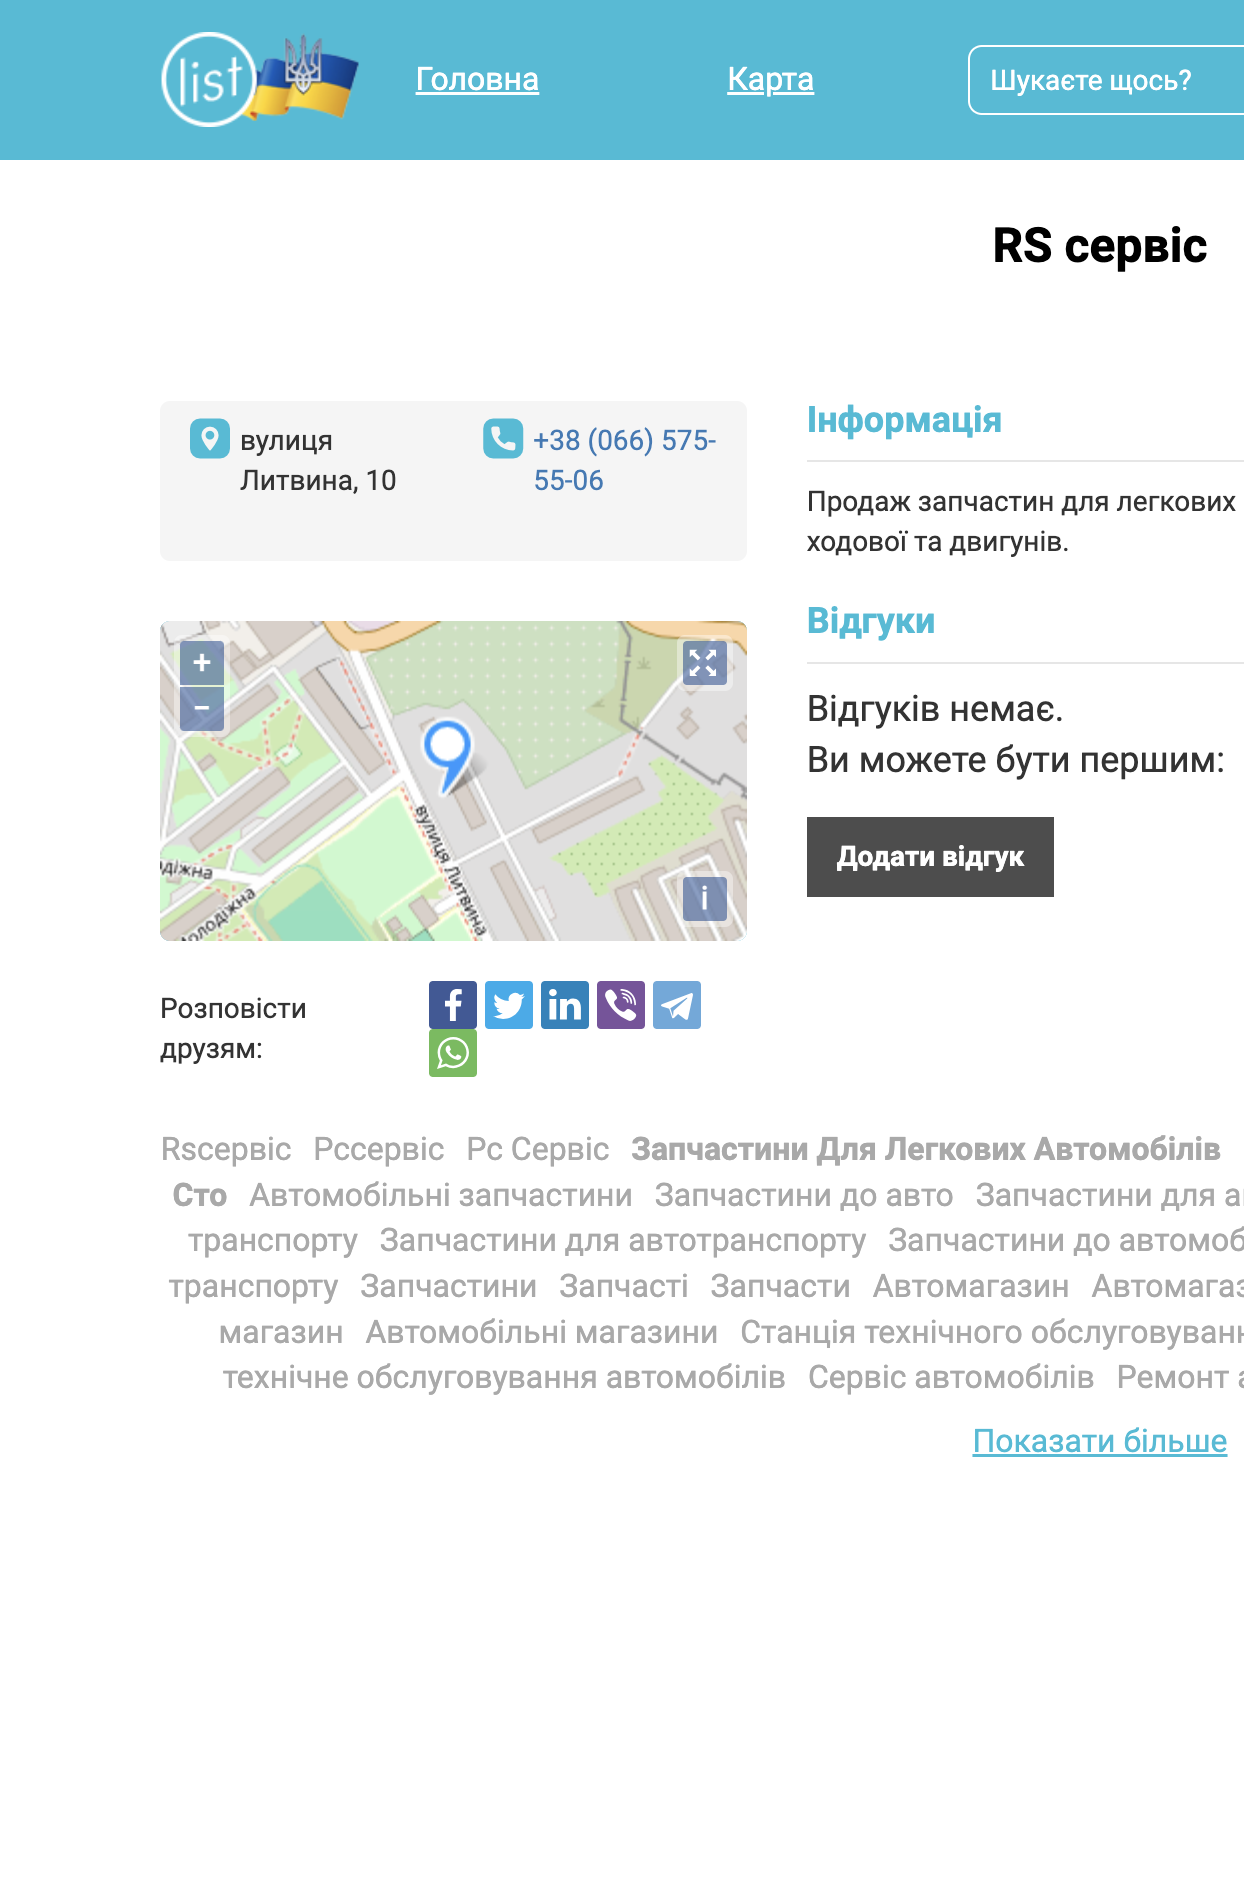Toggle map fullscreen mode
1244x1877 pixels.
[704, 663]
